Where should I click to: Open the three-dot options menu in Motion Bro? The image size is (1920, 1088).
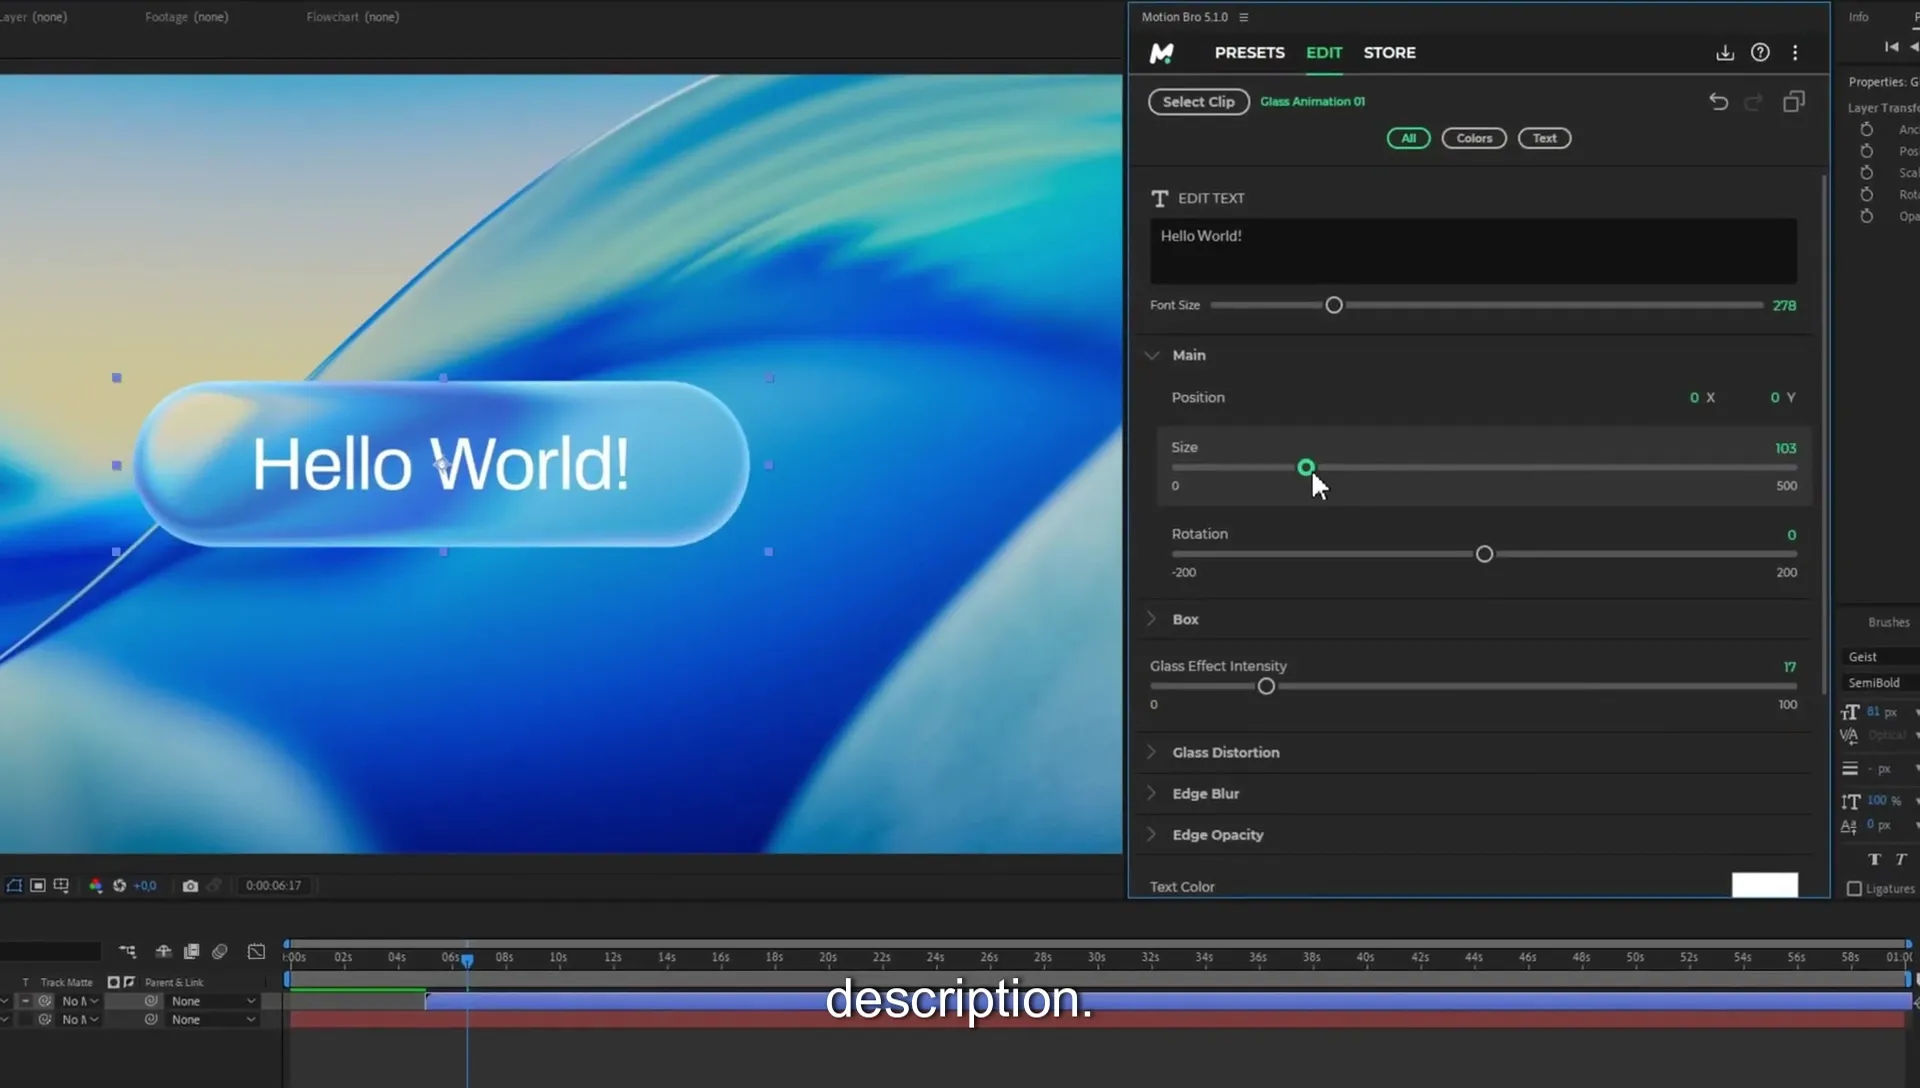pyautogui.click(x=1795, y=53)
